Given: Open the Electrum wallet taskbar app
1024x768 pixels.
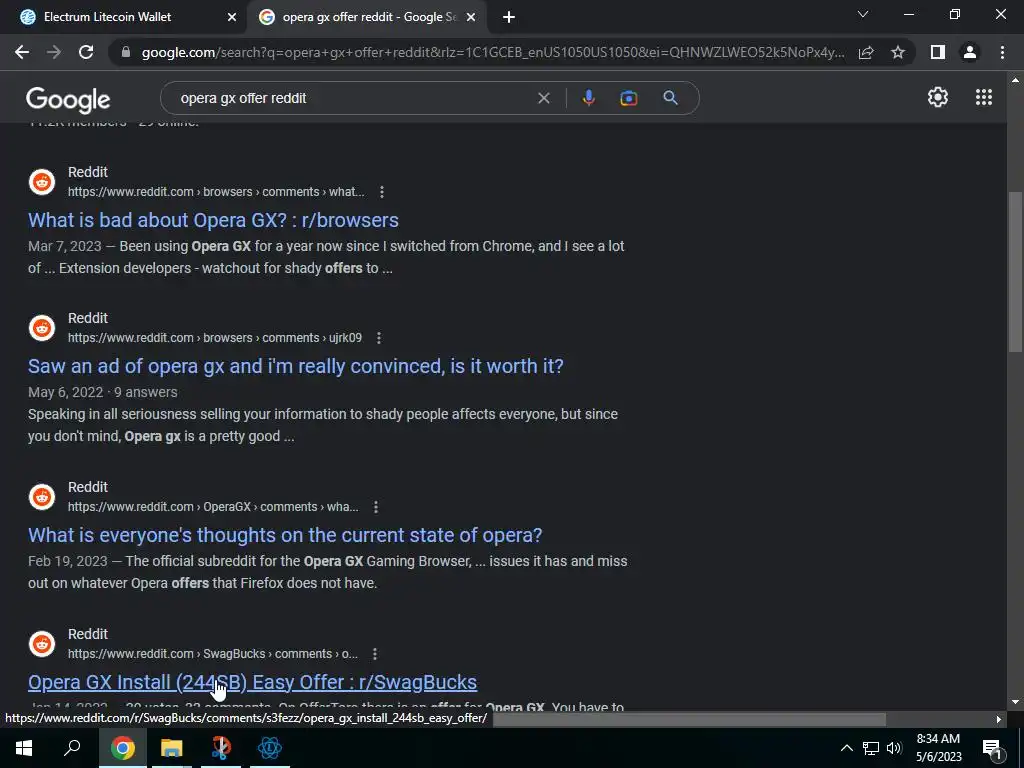Looking at the screenshot, I should tap(270, 748).
